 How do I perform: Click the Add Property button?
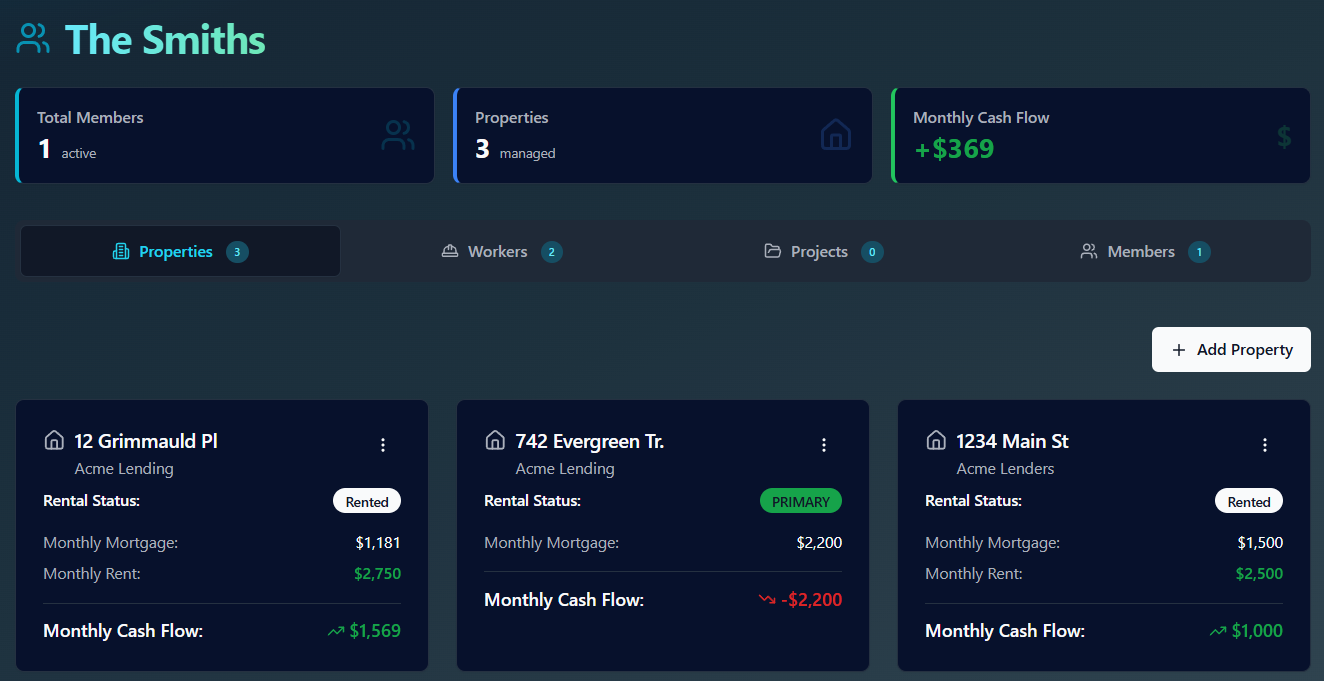pyautogui.click(x=1231, y=350)
